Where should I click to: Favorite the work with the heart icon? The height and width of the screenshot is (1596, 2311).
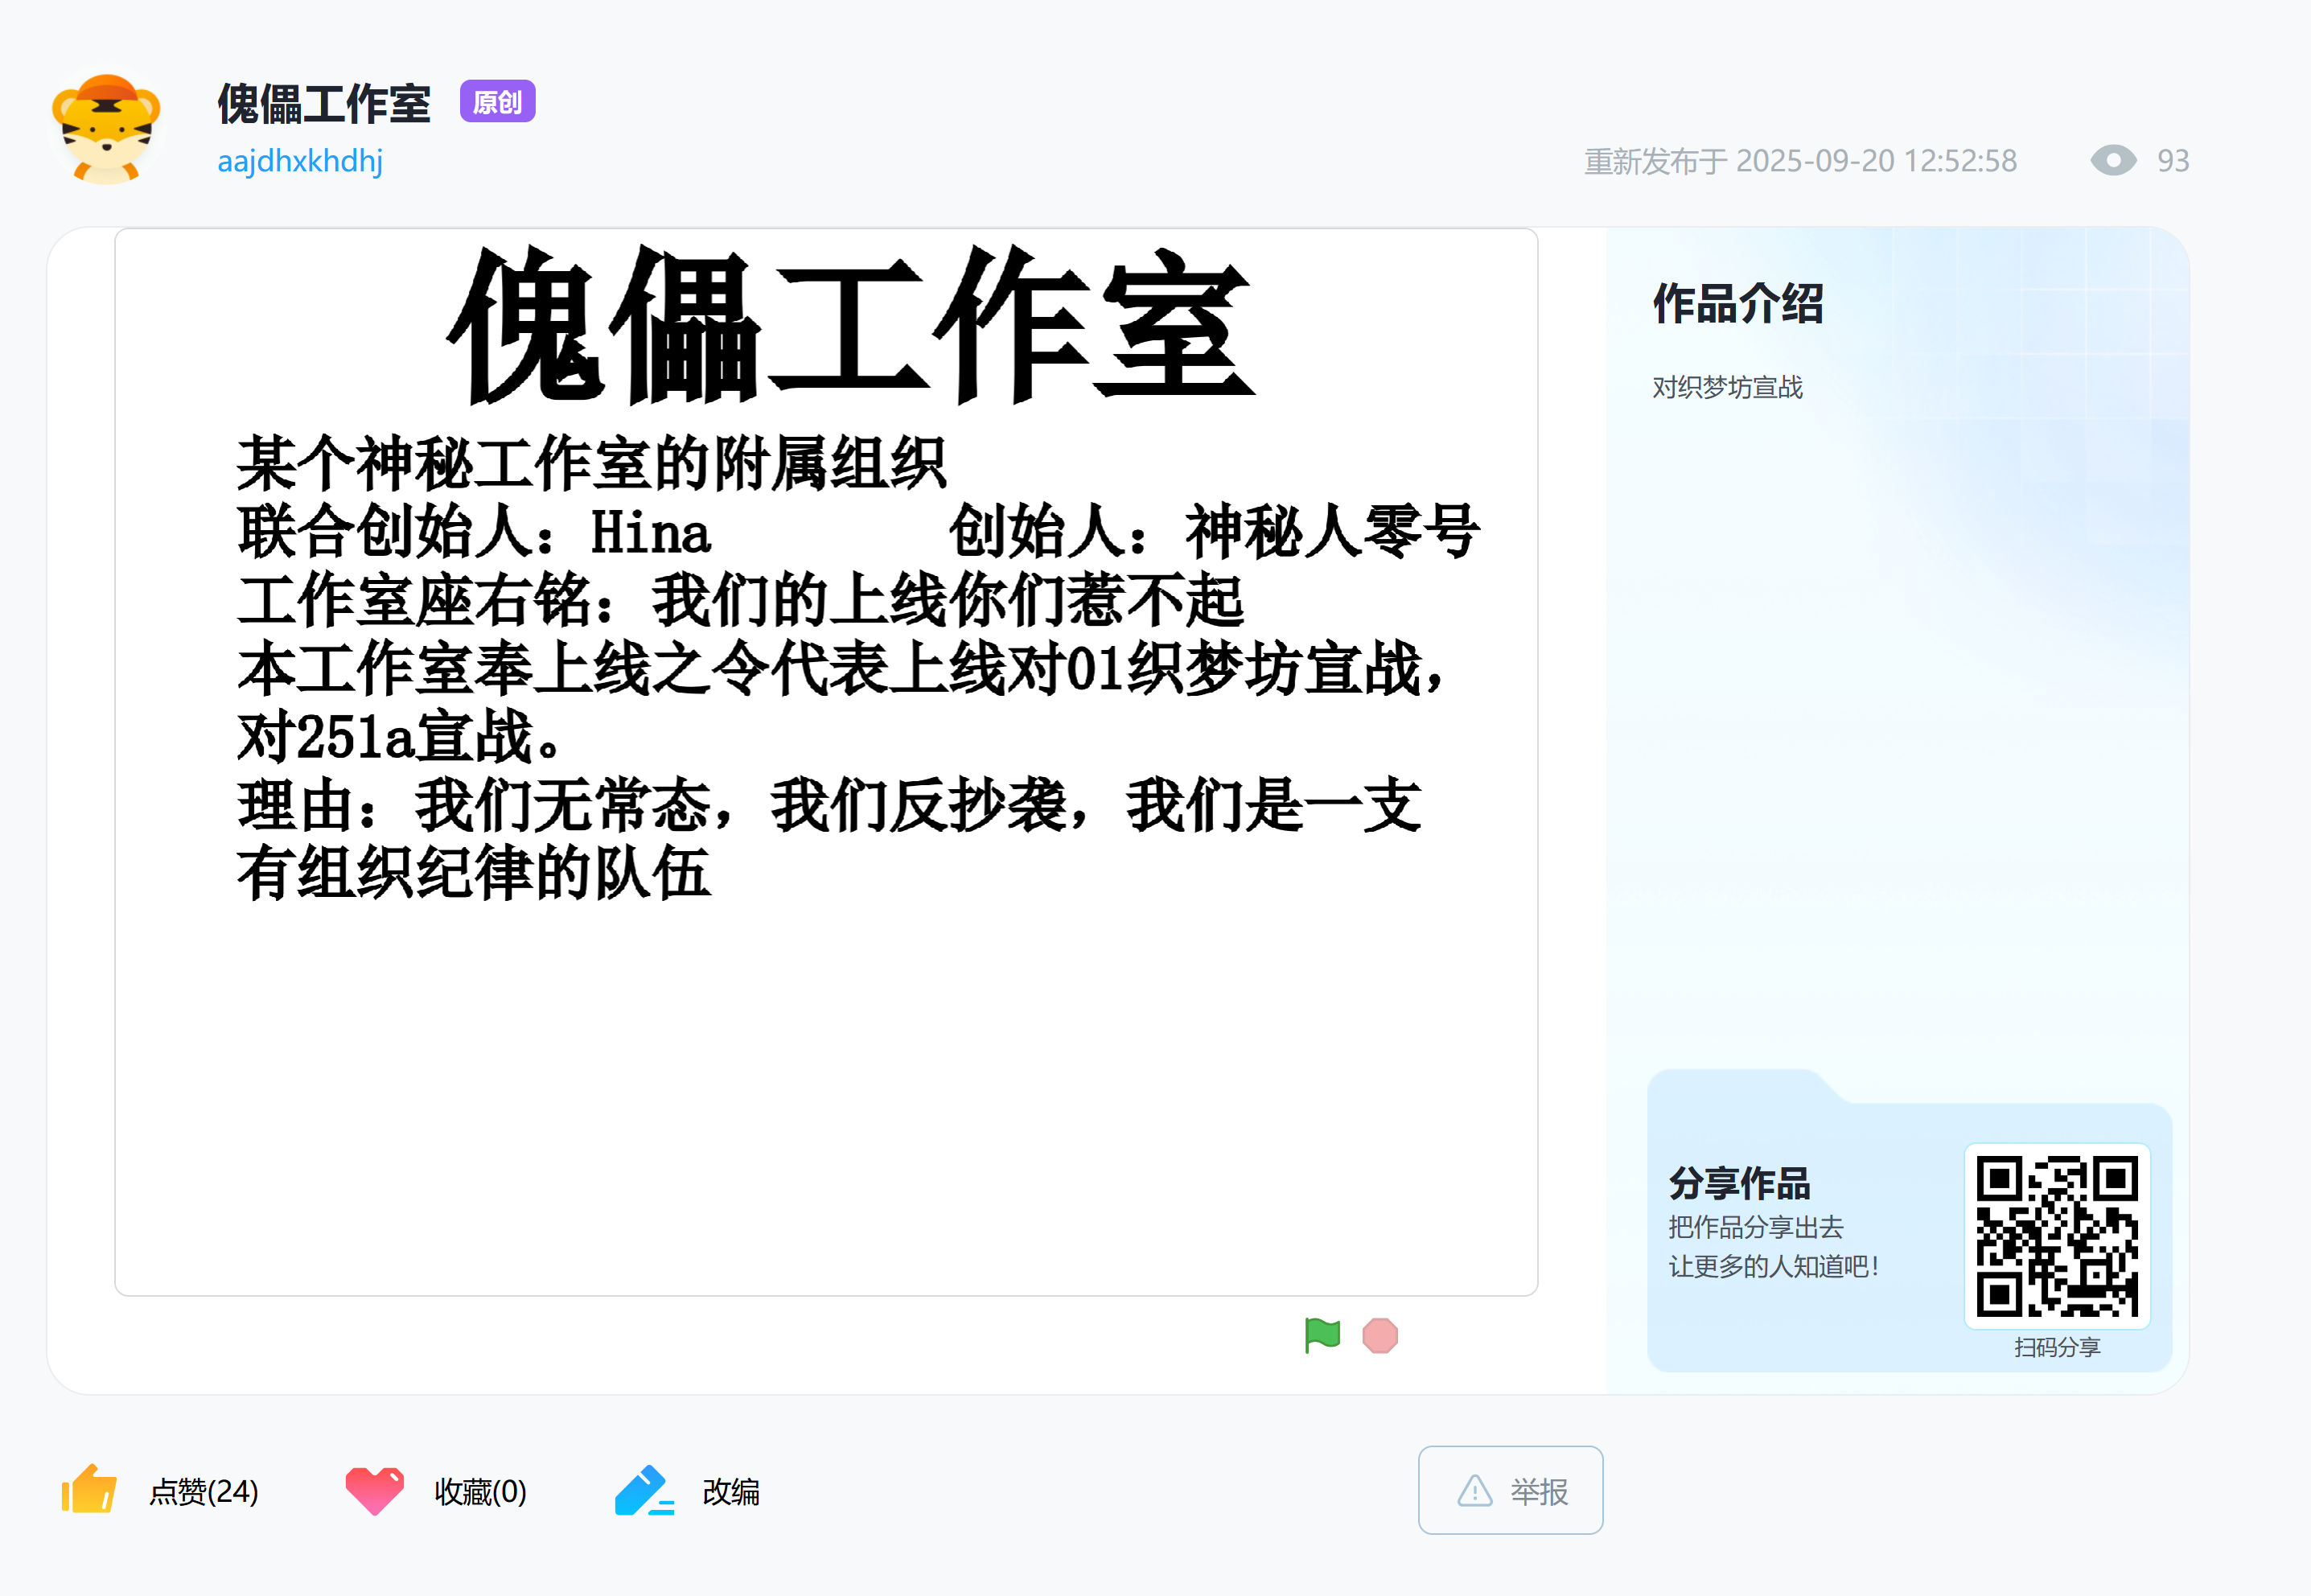pyautogui.click(x=374, y=1490)
